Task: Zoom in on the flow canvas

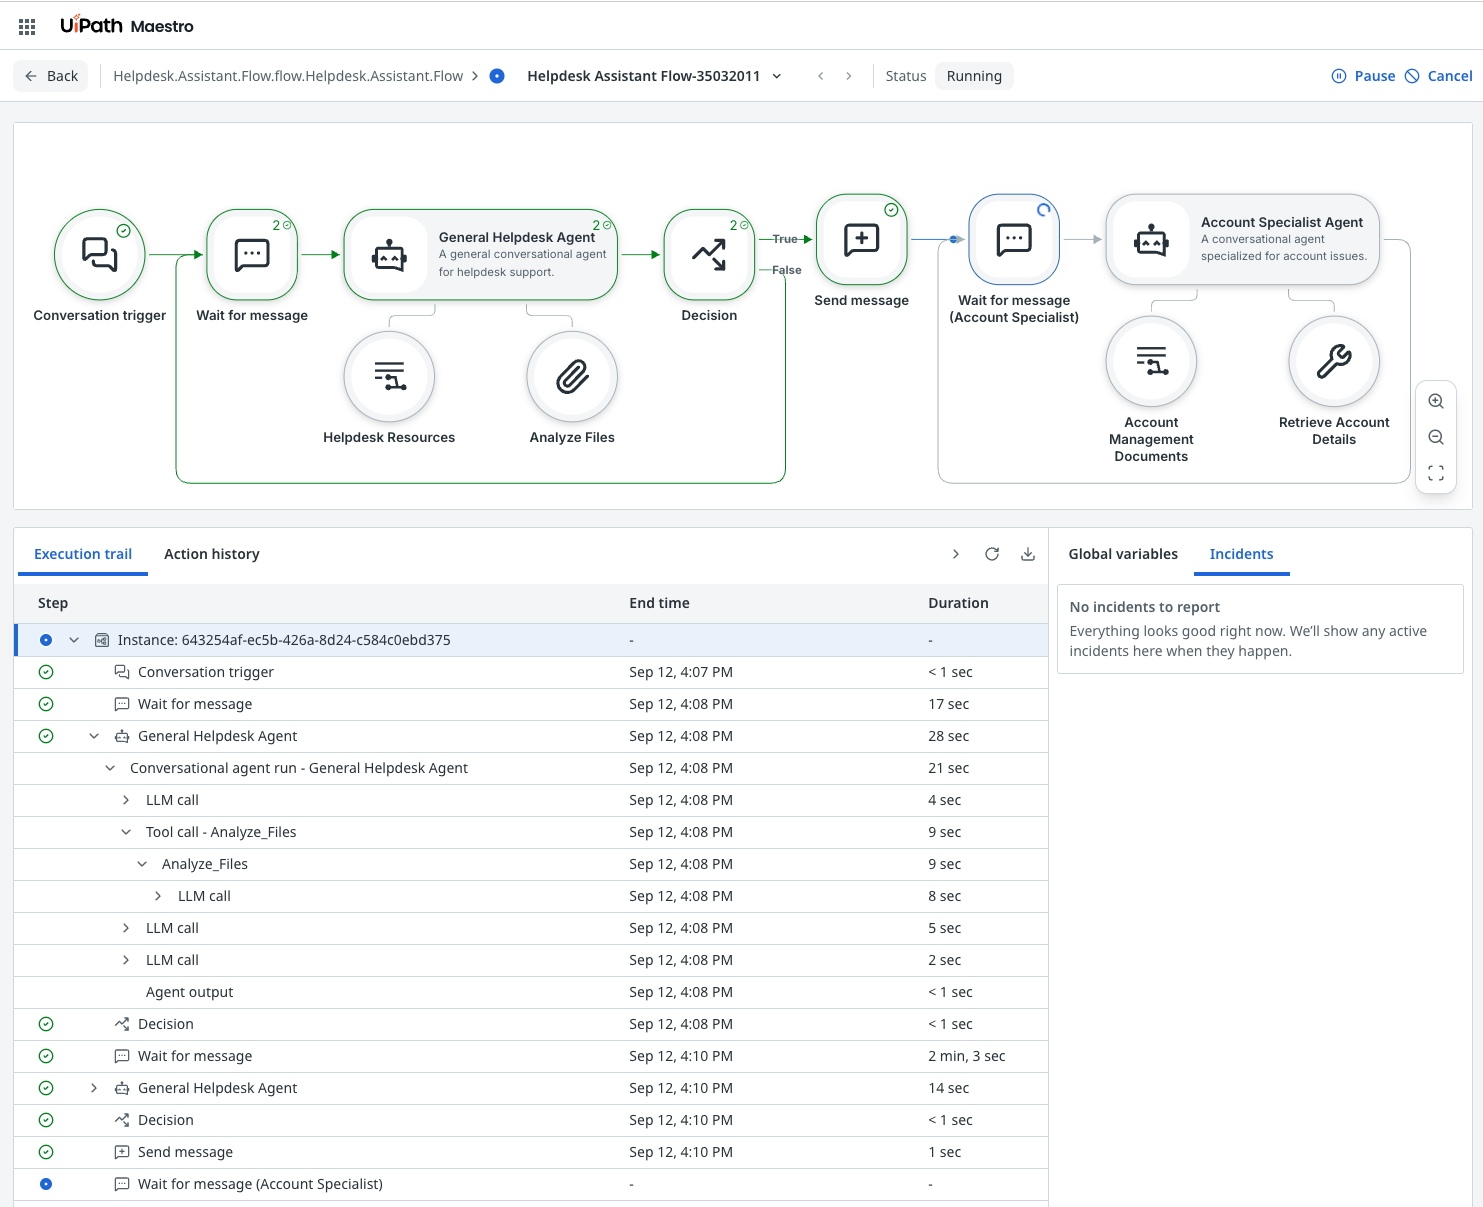Action: (x=1436, y=401)
